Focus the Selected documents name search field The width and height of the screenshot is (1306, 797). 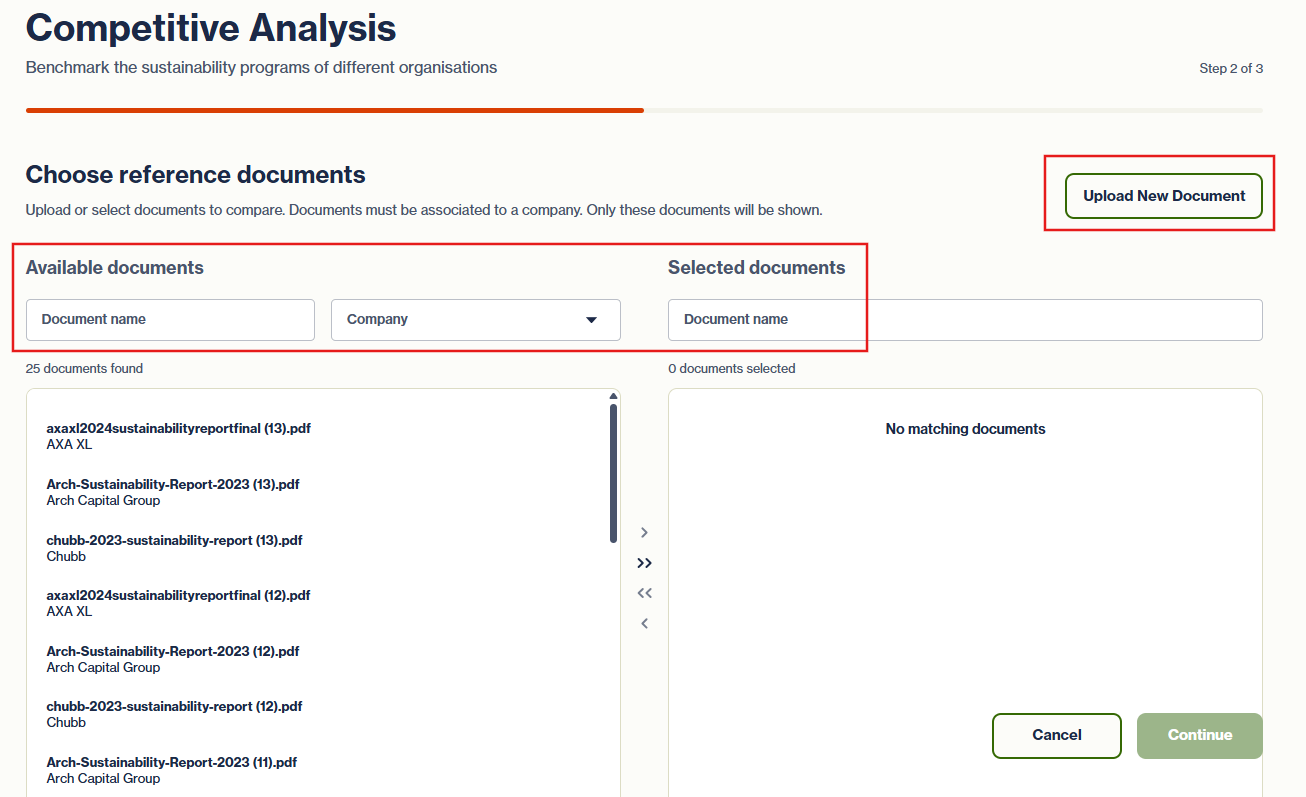[965, 320]
